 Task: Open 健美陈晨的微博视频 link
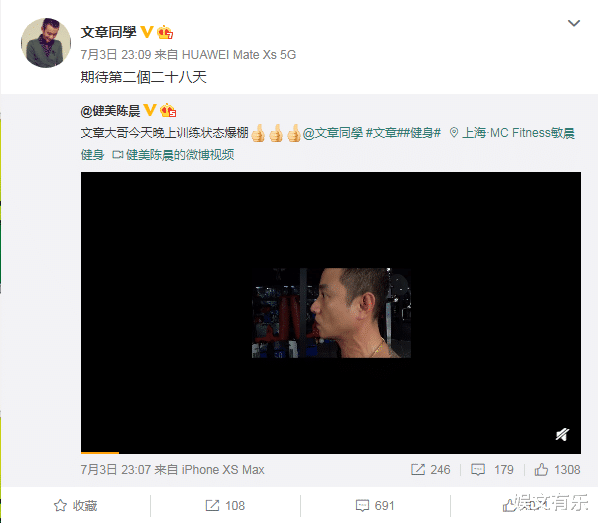pos(173,155)
